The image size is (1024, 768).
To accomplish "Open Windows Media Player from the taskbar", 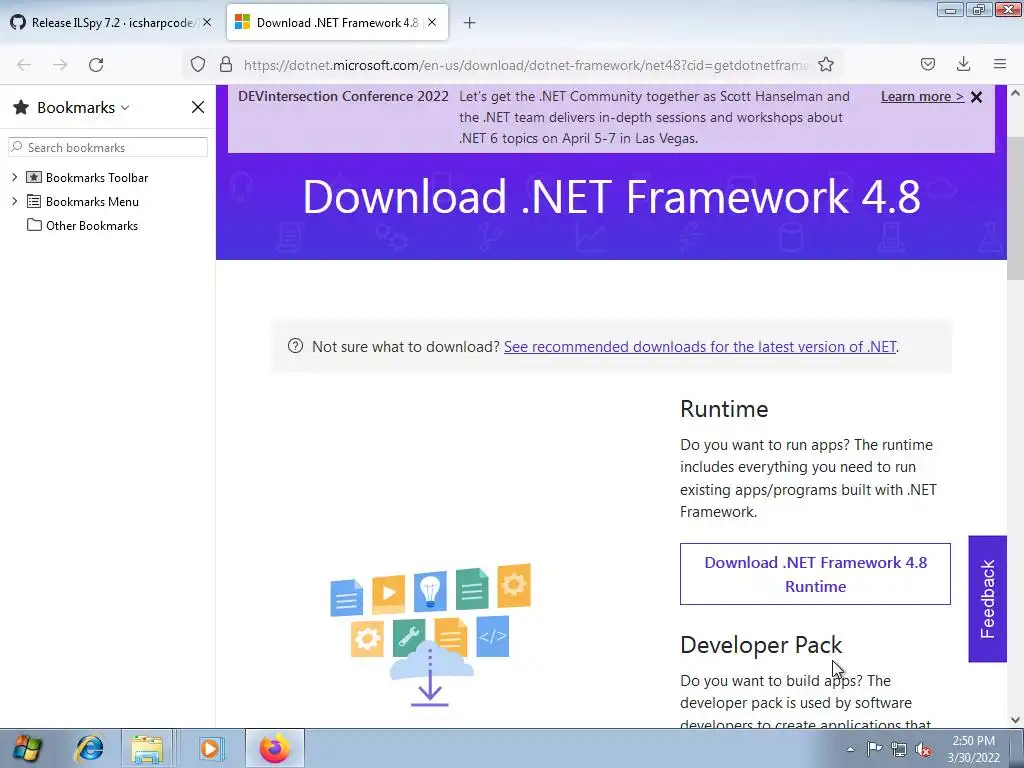I will [210, 748].
